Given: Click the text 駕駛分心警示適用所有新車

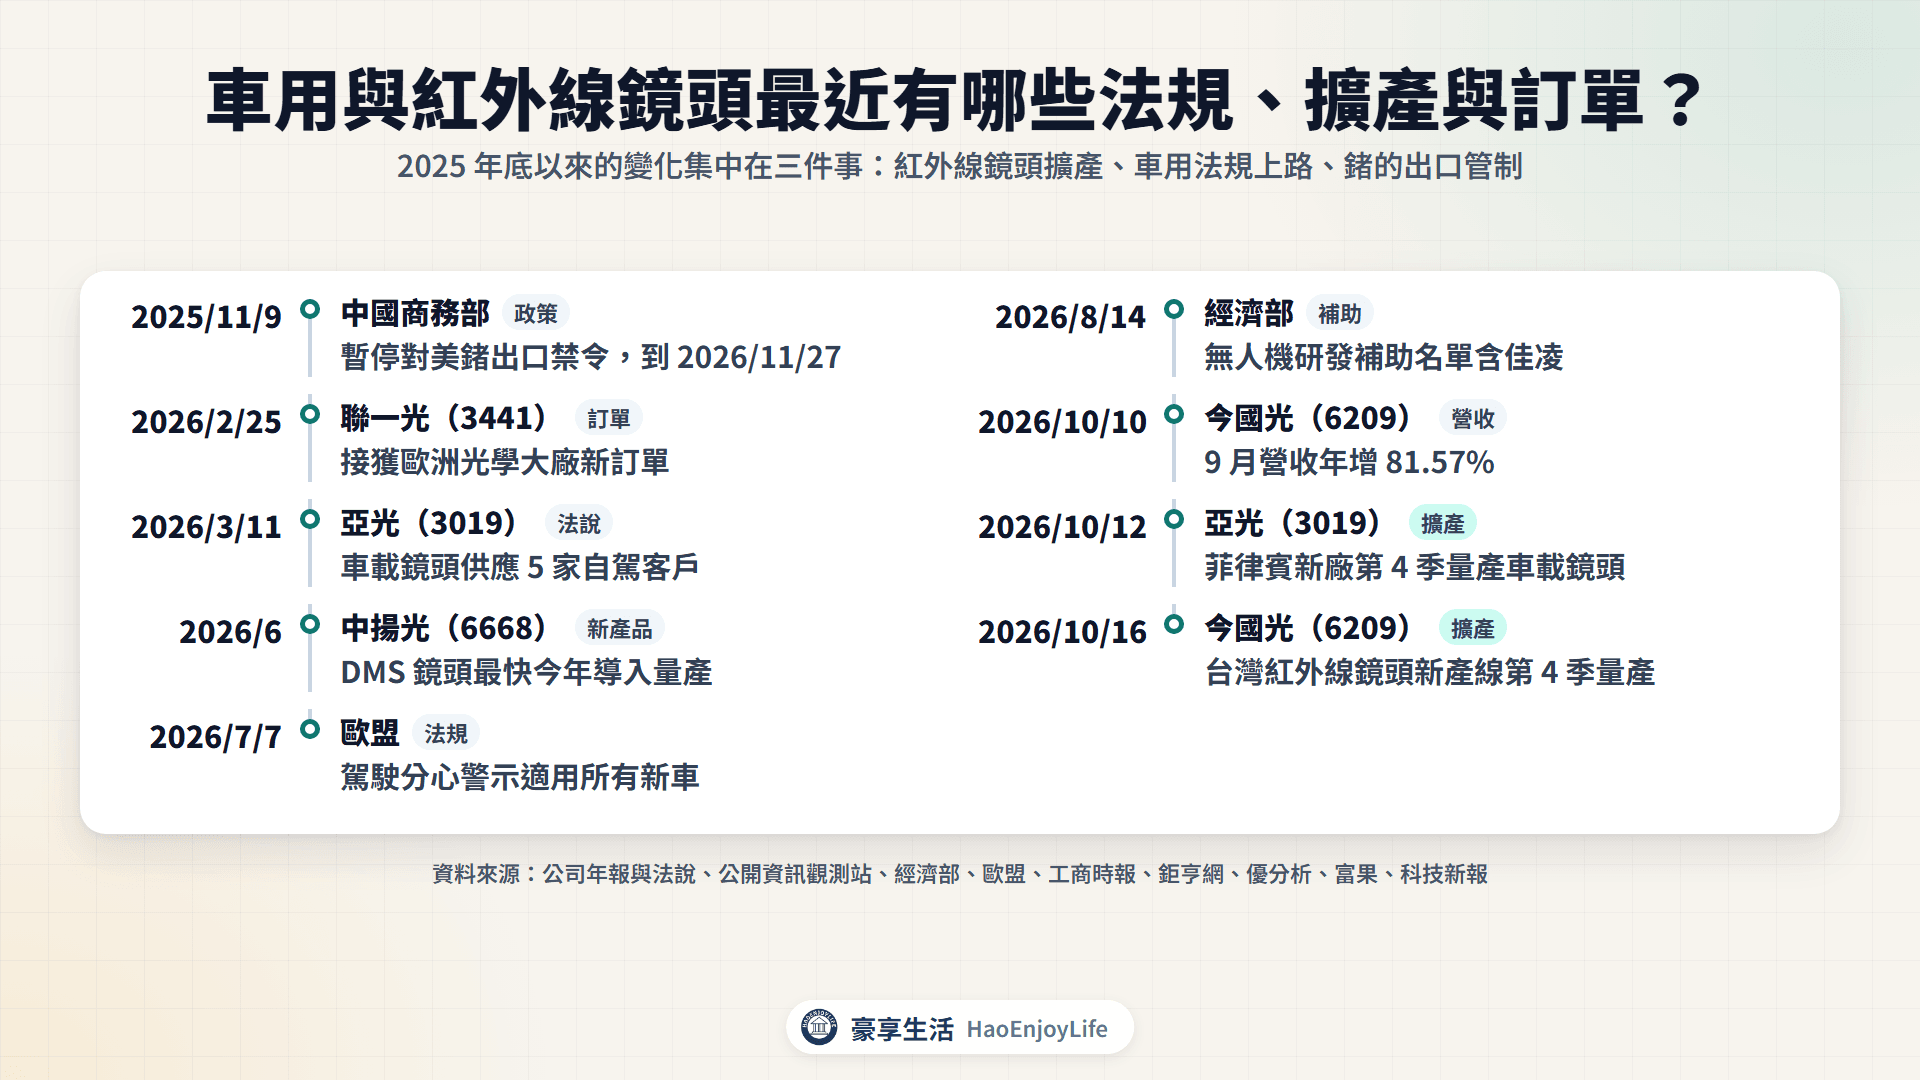Looking at the screenshot, I should 520,777.
